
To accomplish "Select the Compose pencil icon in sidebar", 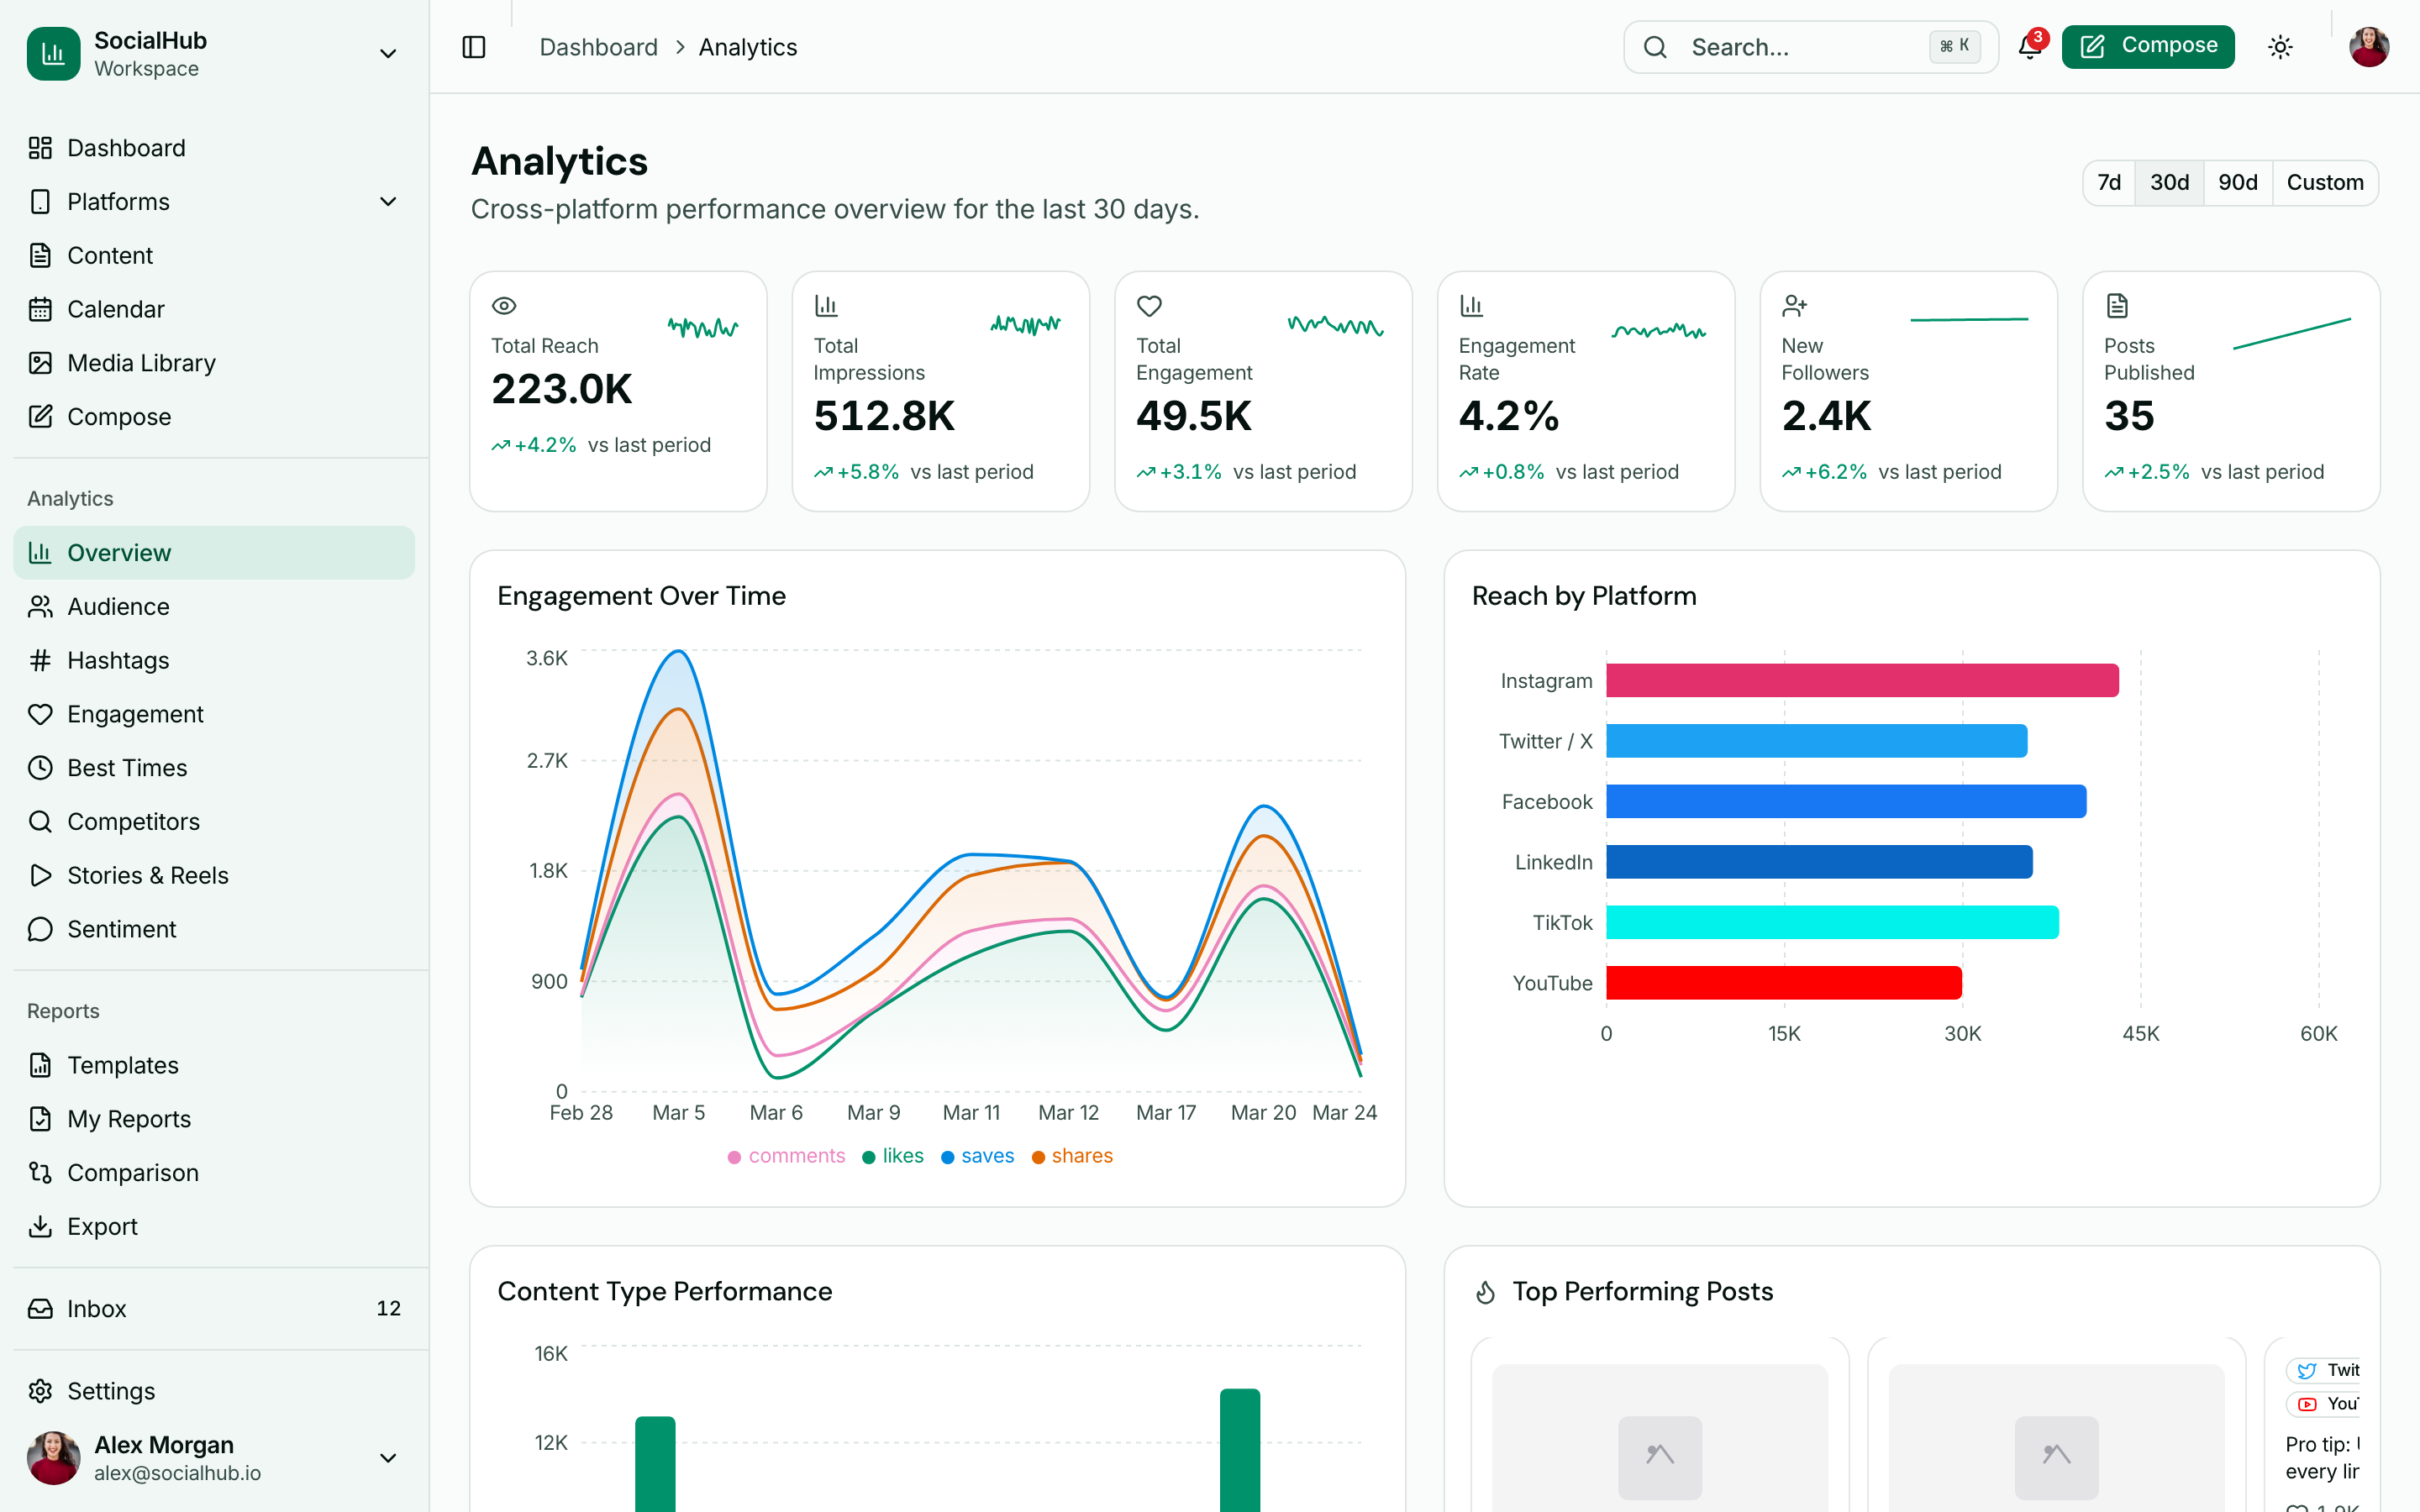I will pyautogui.click(x=40, y=416).
